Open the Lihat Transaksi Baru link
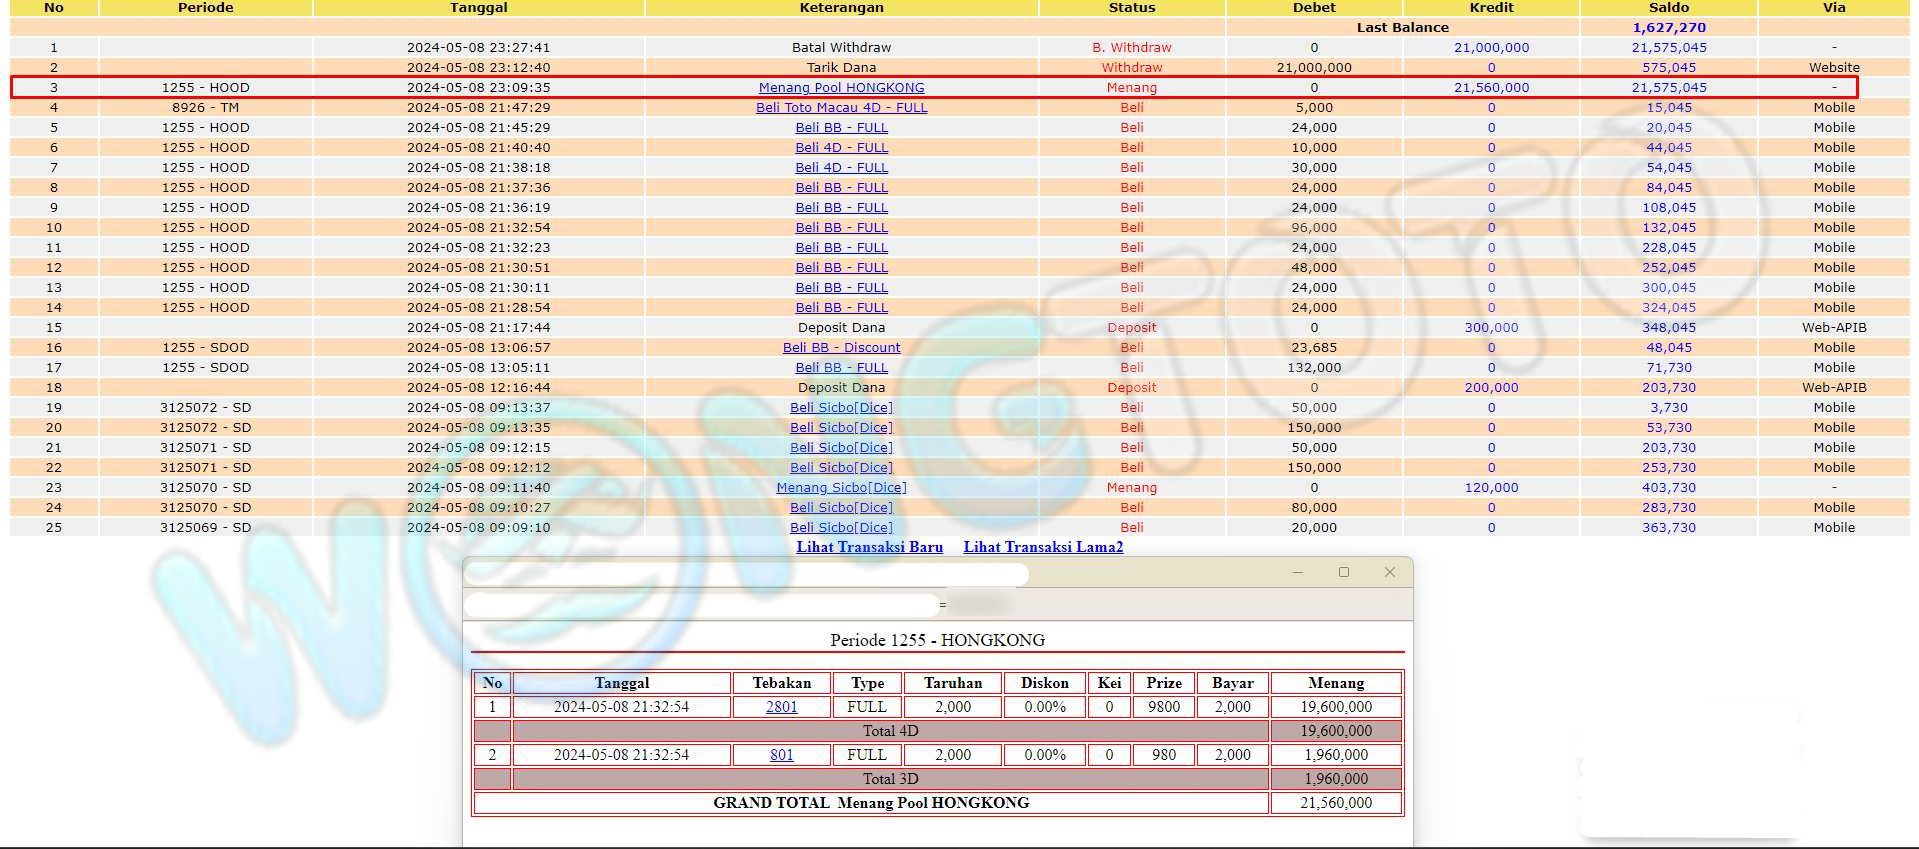The height and width of the screenshot is (849, 1919). click(869, 547)
